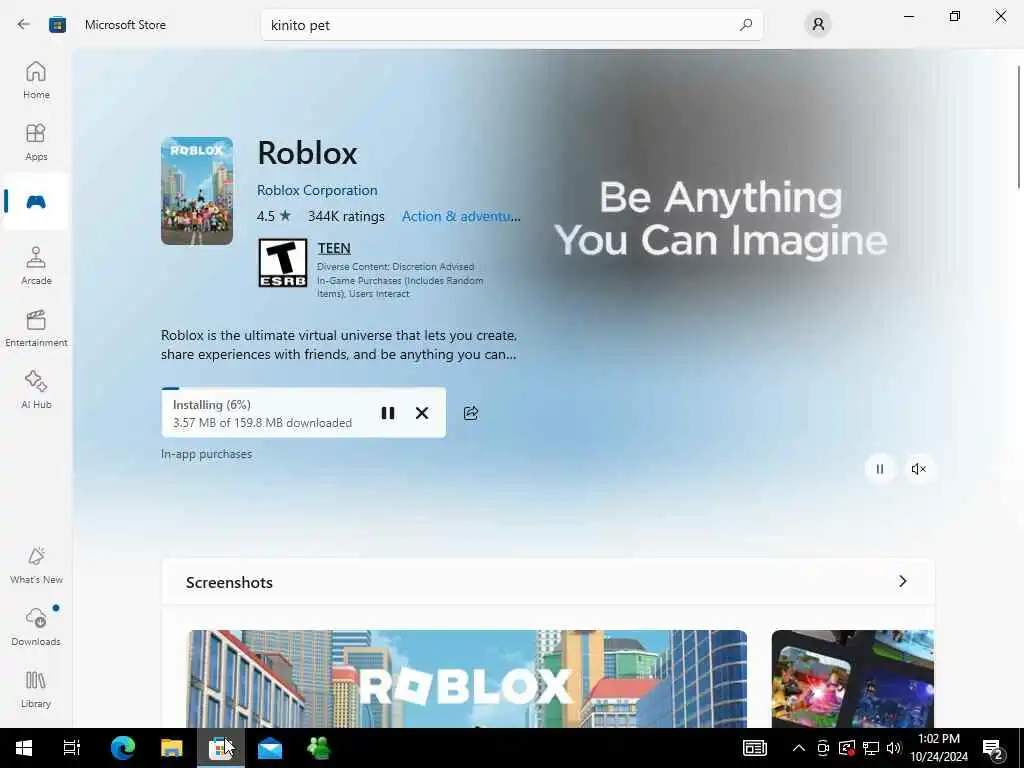Click the search magnifier icon
This screenshot has height=768, width=1024.
point(746,25)
